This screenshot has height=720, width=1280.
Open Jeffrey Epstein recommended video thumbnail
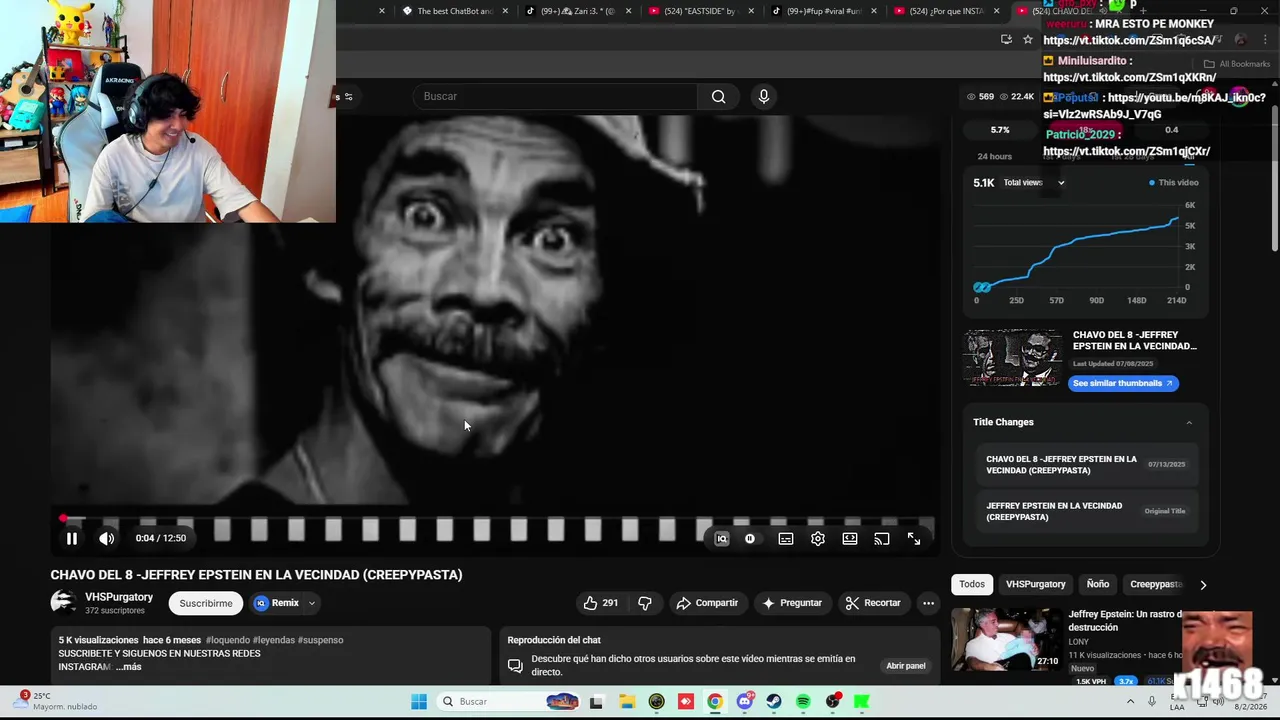coord(1006,638)
